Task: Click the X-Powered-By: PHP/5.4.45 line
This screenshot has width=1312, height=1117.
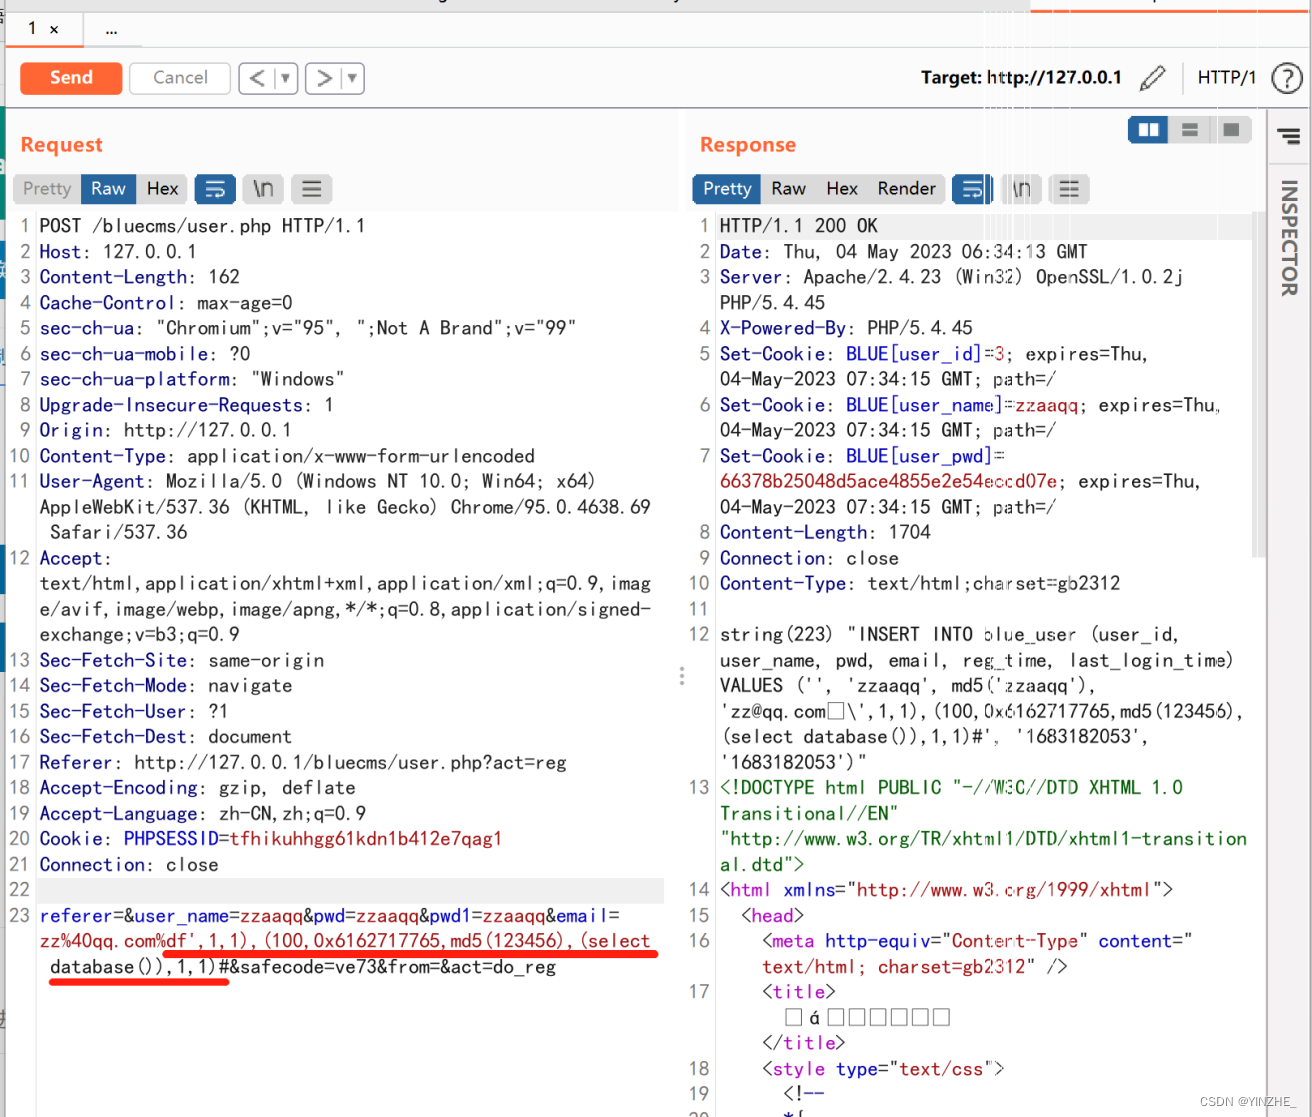Action: (846, 328)
